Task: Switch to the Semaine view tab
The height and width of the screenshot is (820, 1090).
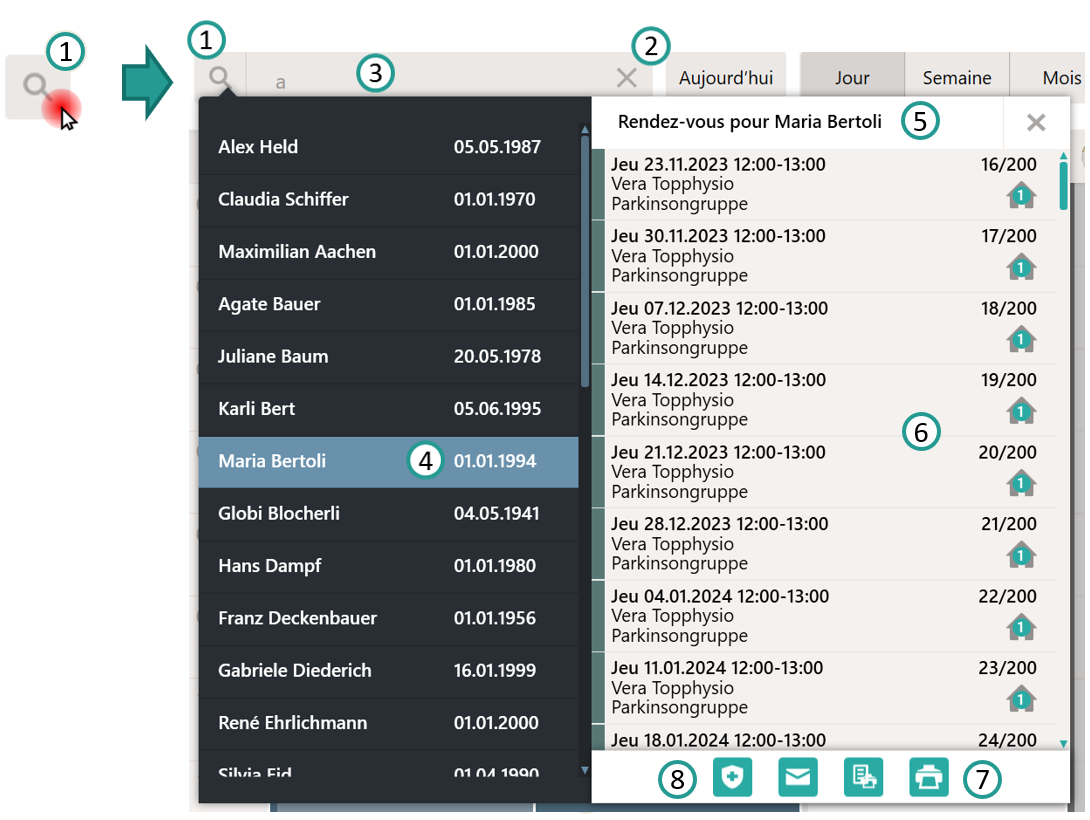Action: point(957,78)
